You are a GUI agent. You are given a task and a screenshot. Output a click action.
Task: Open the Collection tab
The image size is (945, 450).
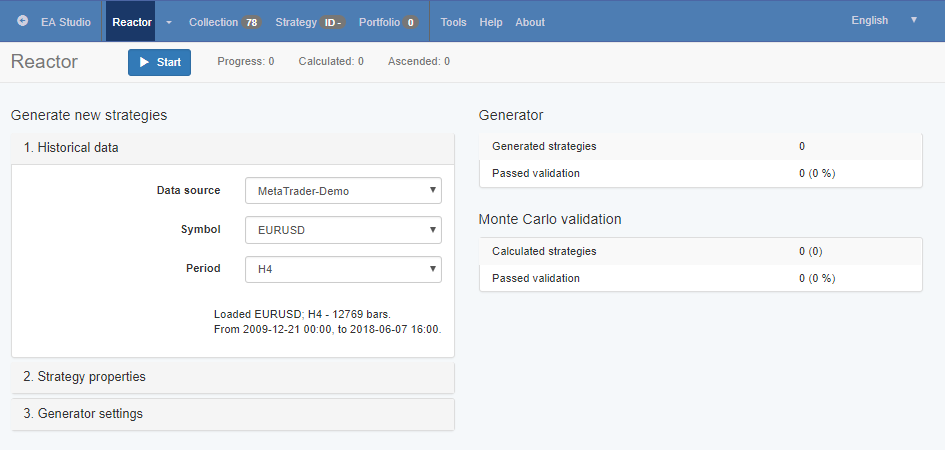coord(213,22)
